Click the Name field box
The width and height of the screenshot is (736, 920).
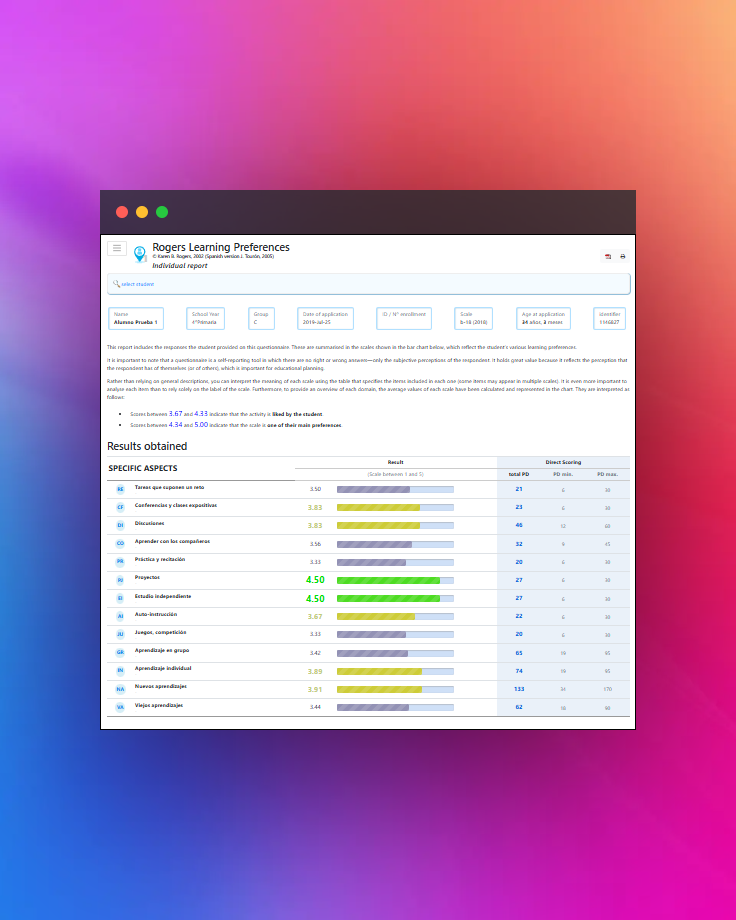tap(136, 319)
